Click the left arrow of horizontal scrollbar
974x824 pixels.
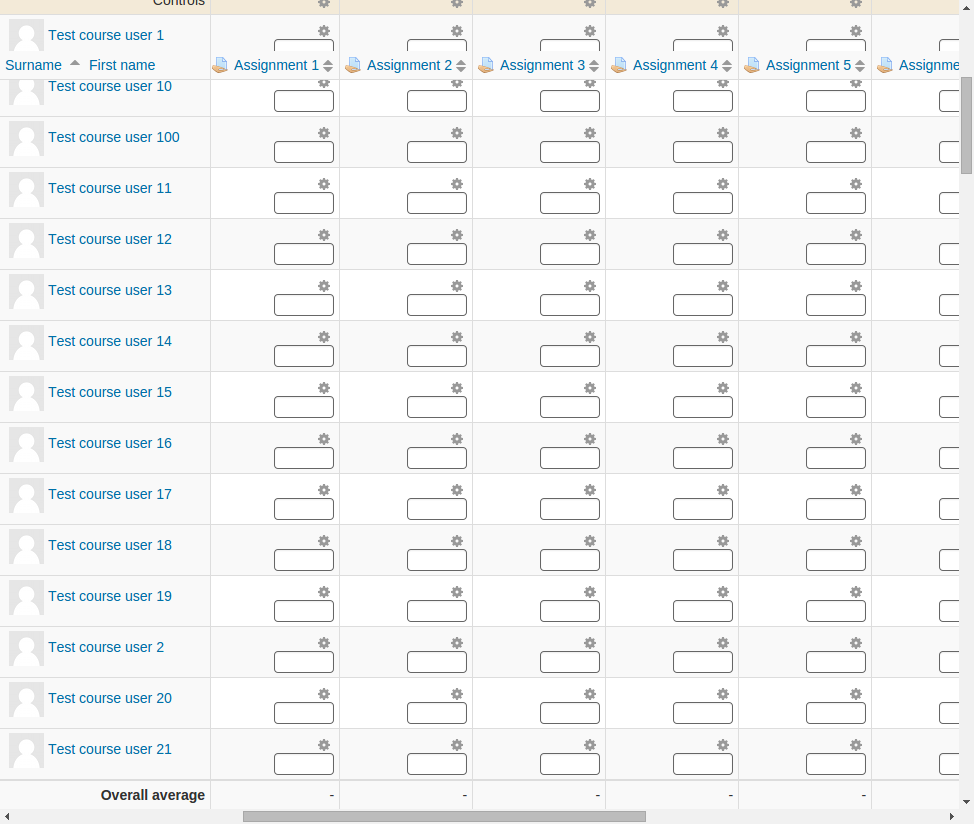(x=7, y=817)
